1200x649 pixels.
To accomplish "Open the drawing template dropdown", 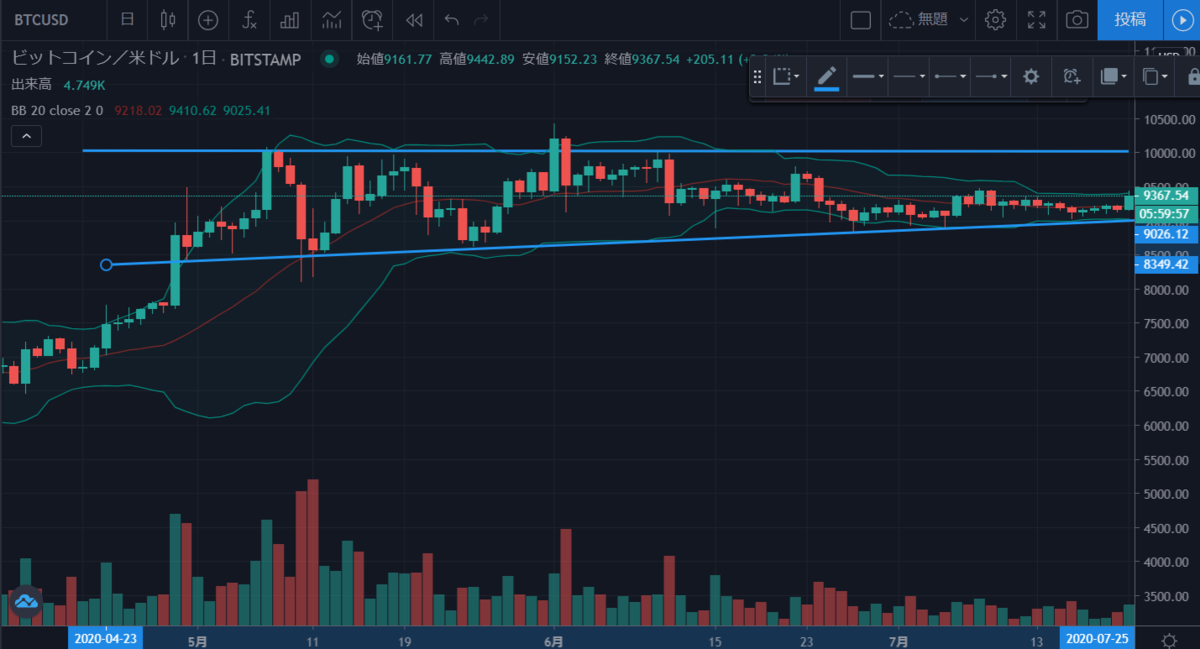I will (786, 76).
